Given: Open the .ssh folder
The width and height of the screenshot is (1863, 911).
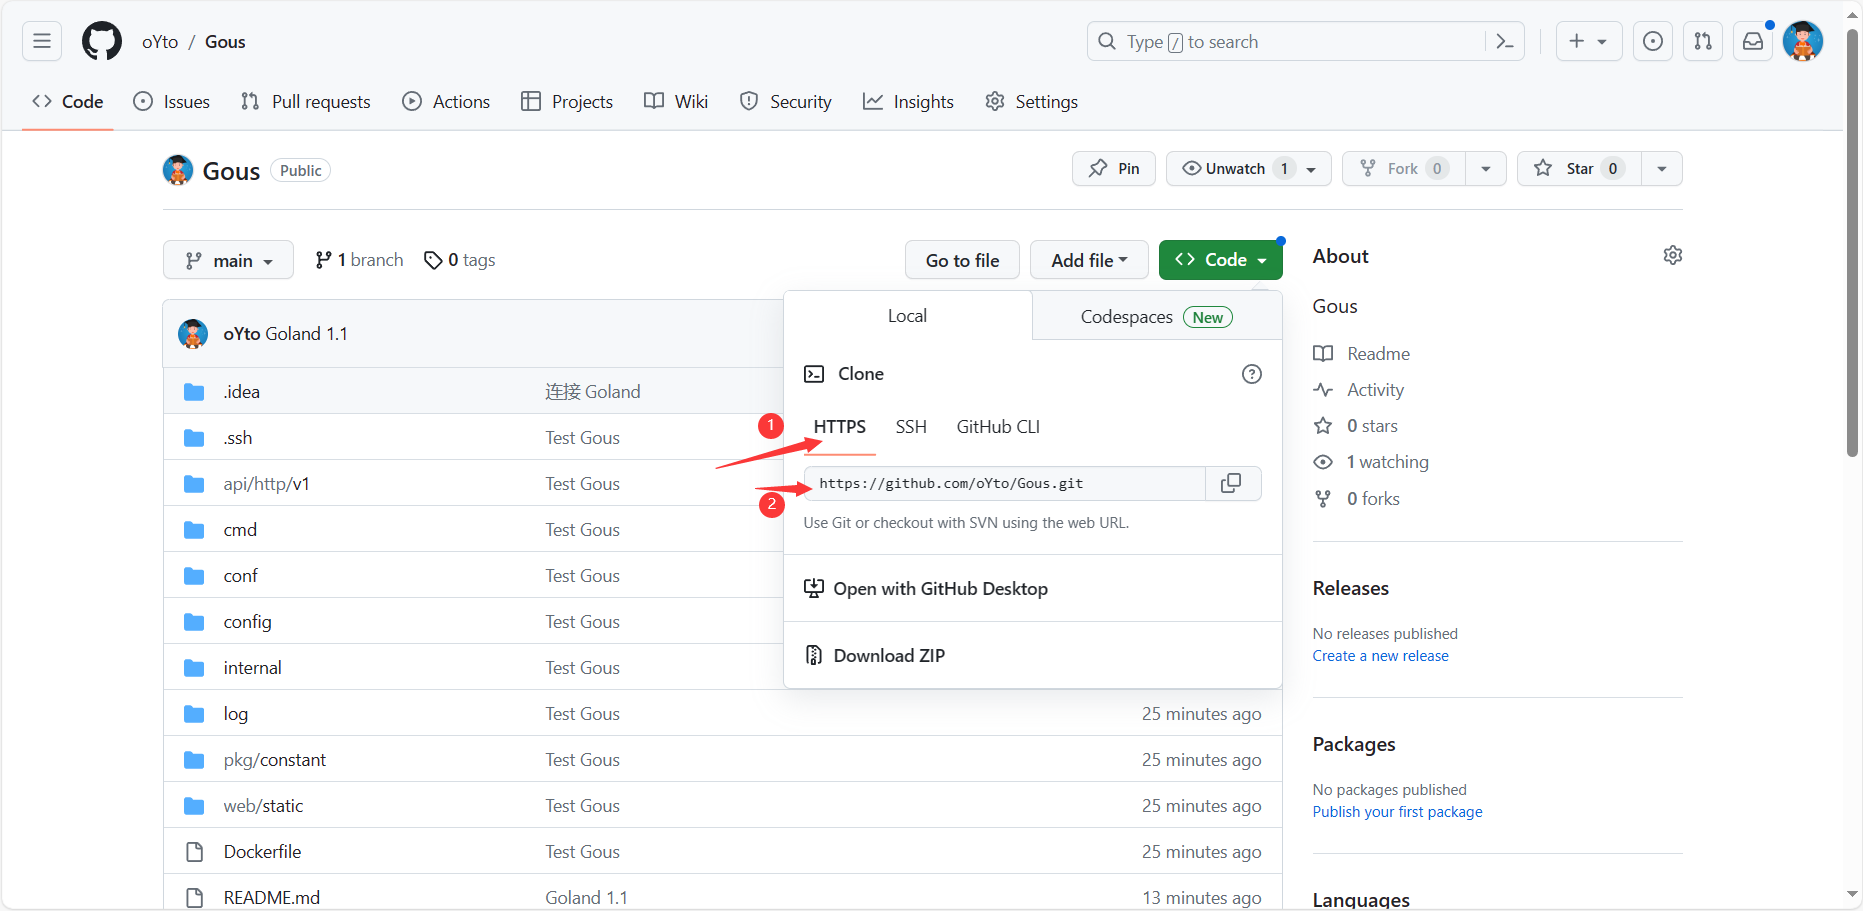Looking at the screenshot, I should tap(238, 438).
